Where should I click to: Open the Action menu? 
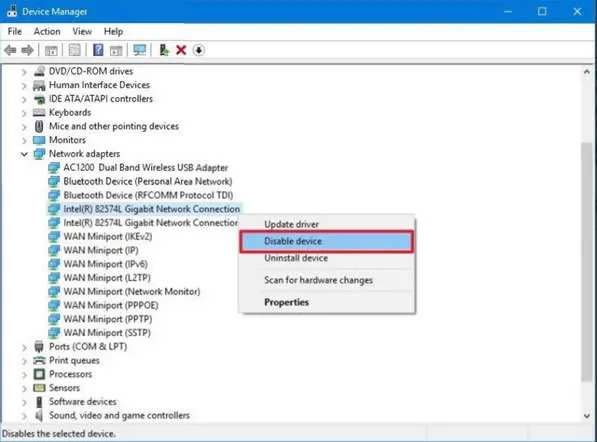pyautogui.click(x=47, y=31)
